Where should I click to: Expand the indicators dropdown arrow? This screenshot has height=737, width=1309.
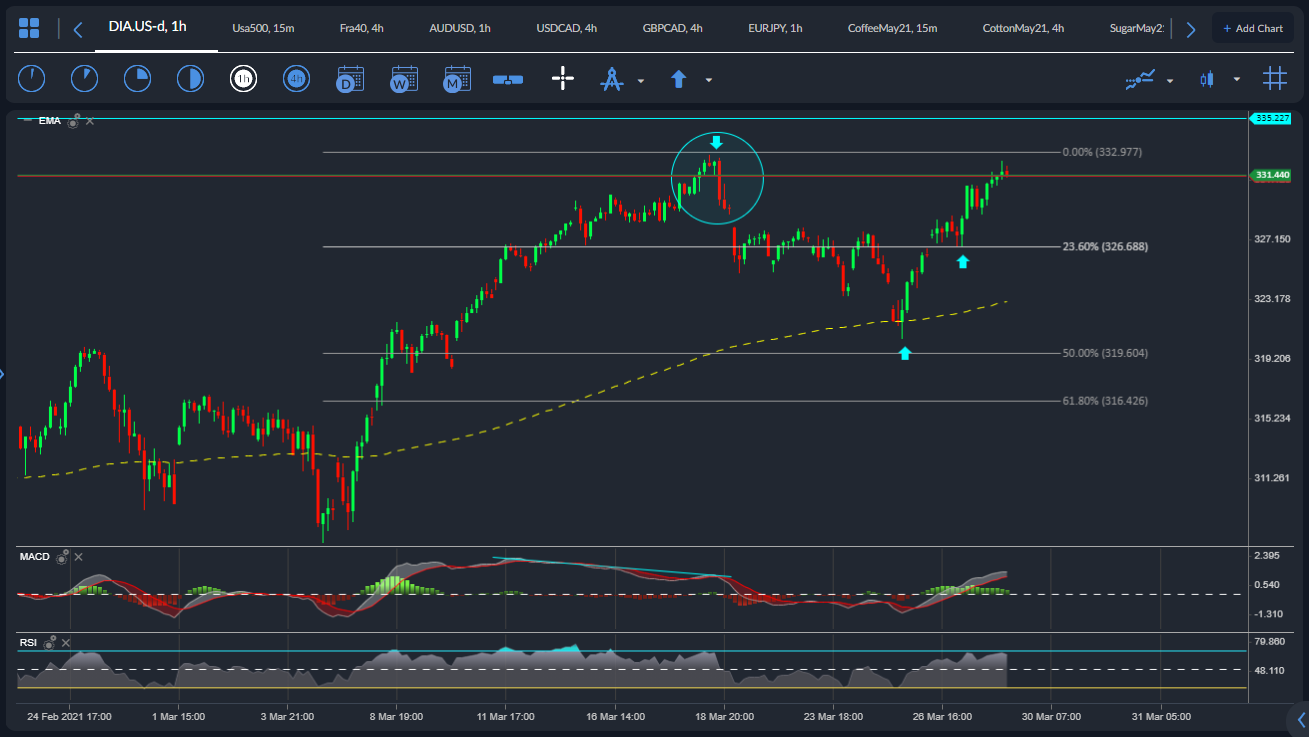tap(1170, 80)
